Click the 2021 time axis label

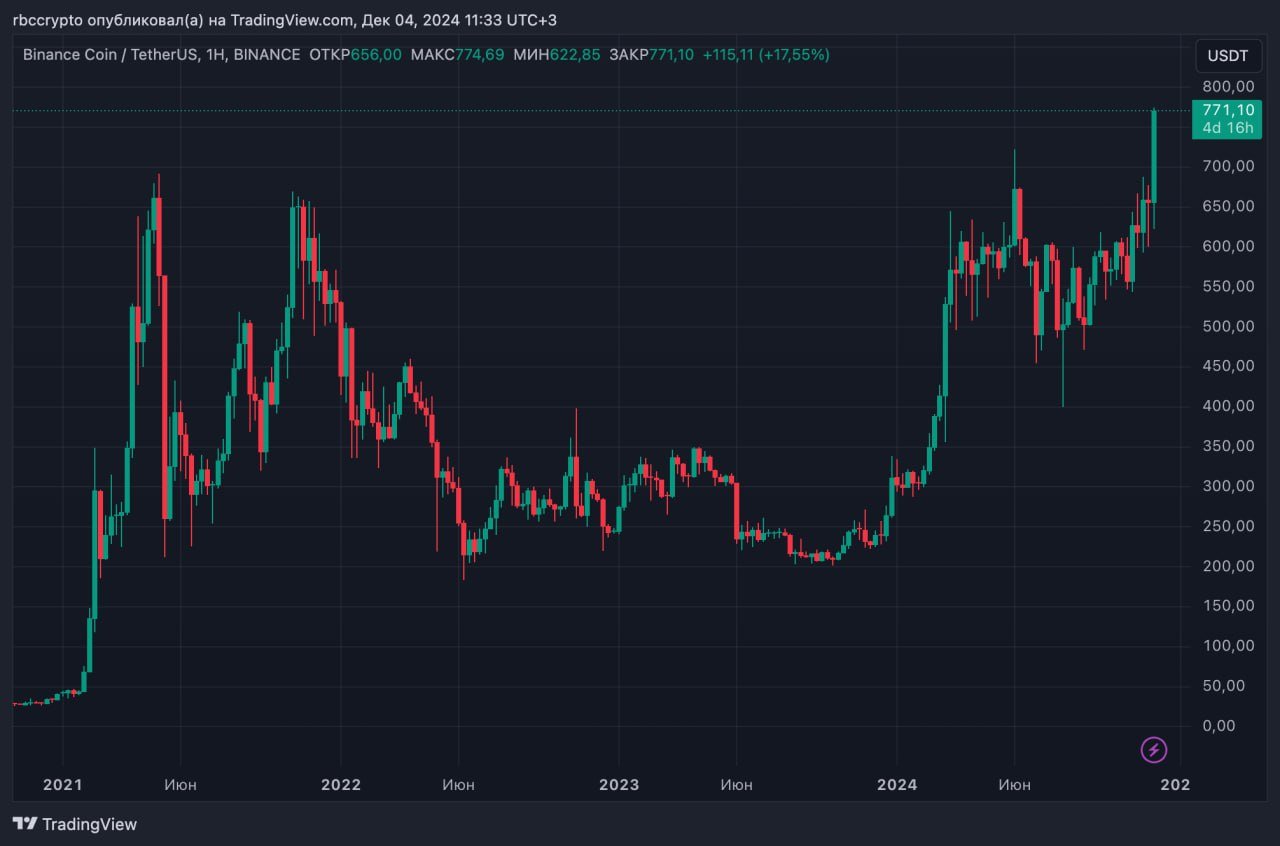pos(62,785)
